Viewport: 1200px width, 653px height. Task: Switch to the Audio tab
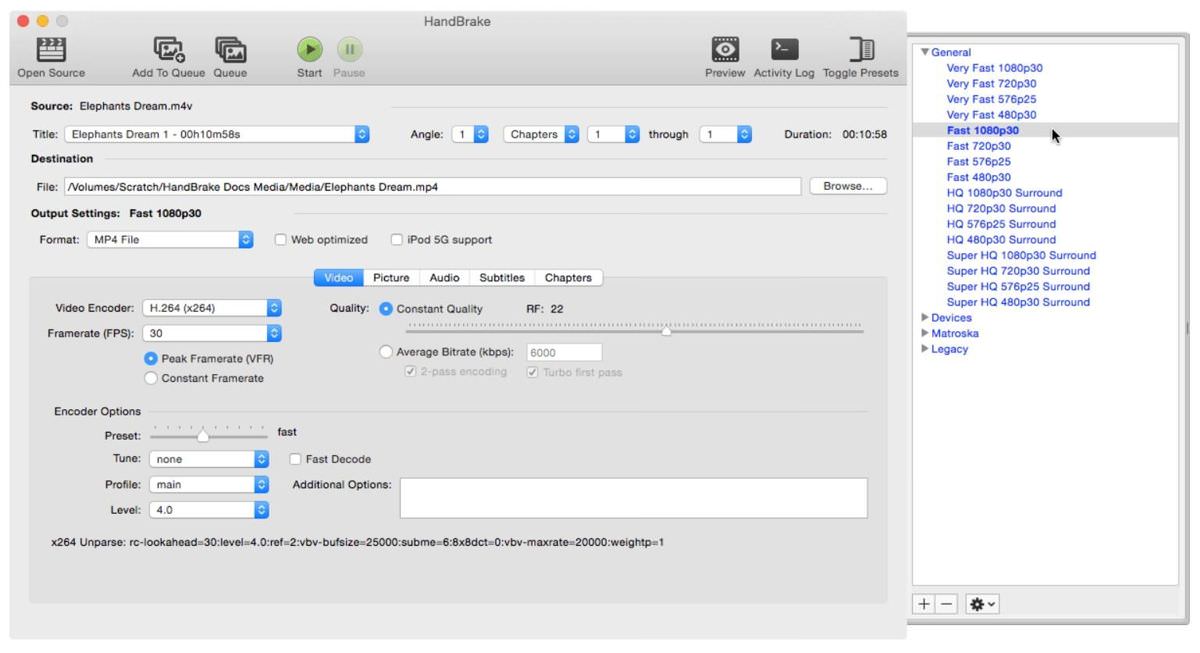445,278
